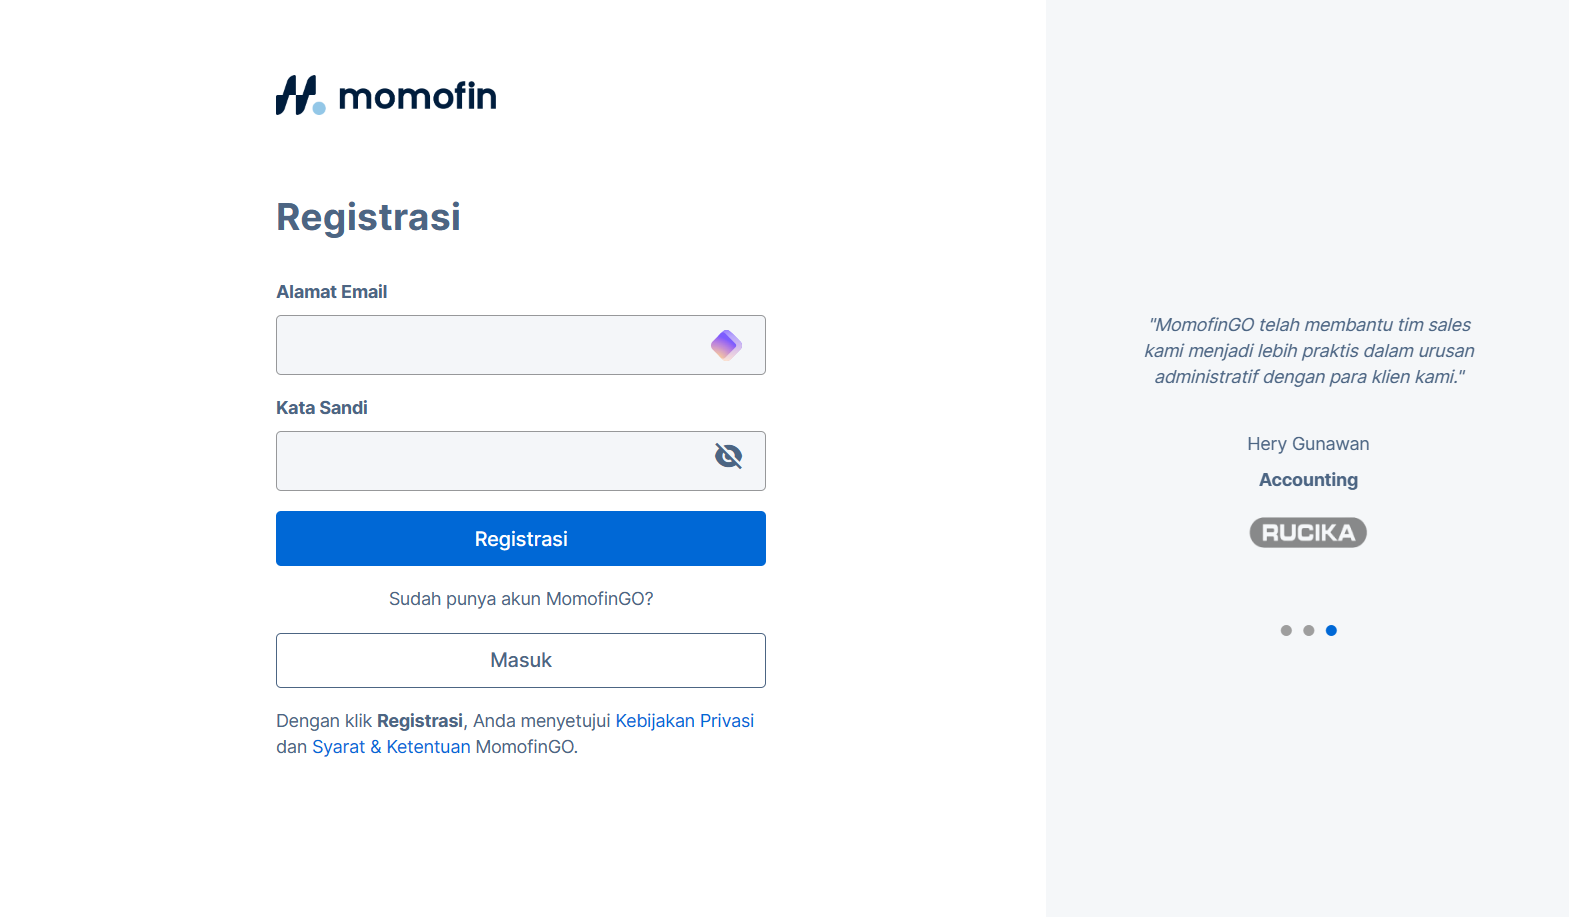Click the Alamat Email field label
This screenshot has height=917, width=1569.
[331, 292]
